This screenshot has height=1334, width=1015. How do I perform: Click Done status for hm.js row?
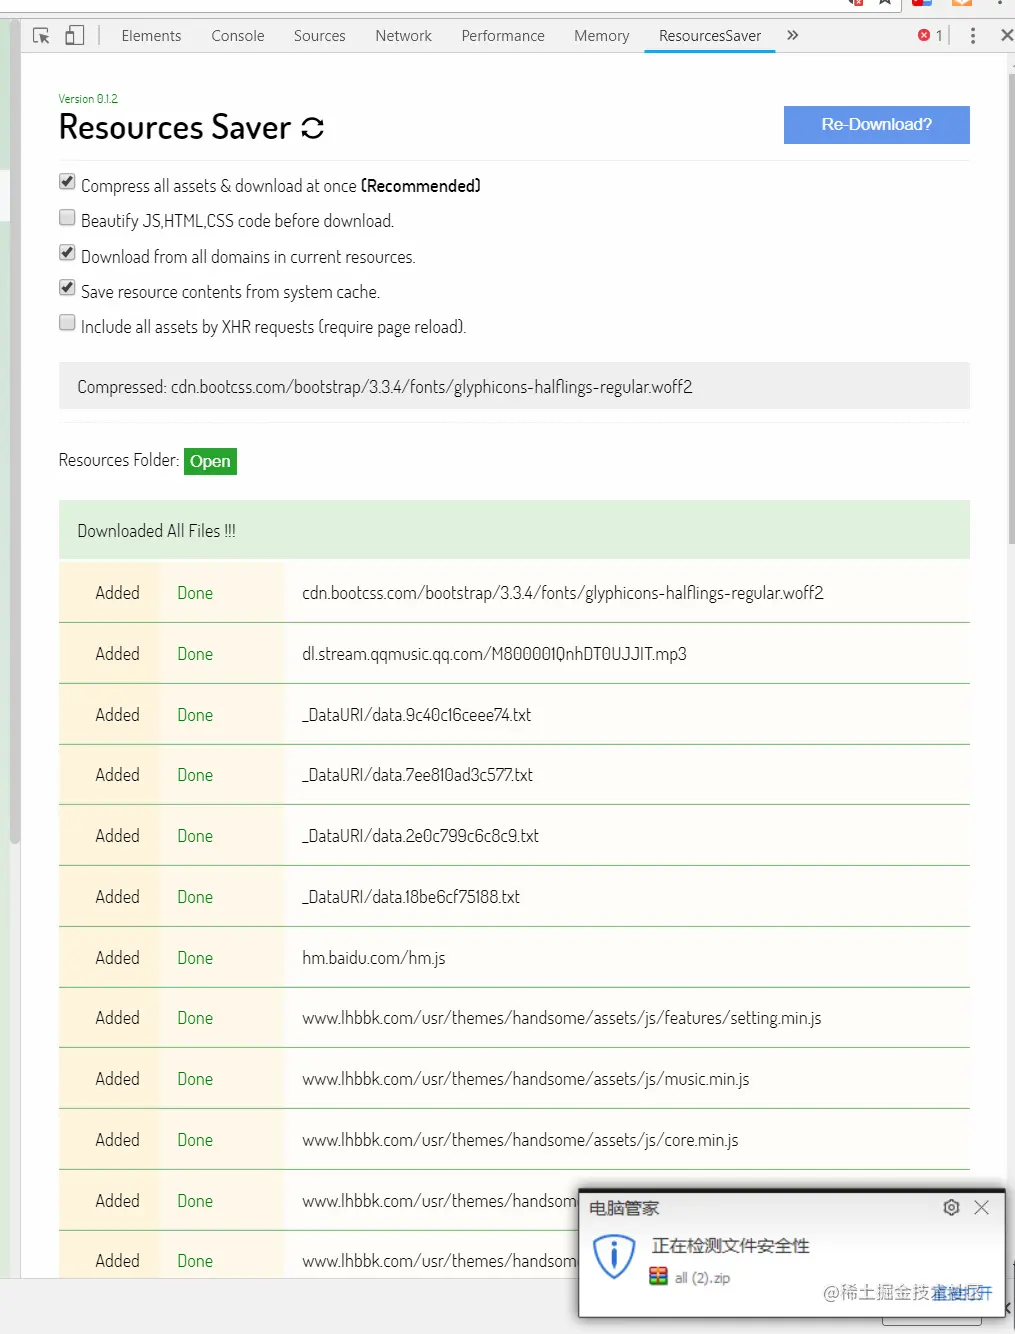(195, 958)
